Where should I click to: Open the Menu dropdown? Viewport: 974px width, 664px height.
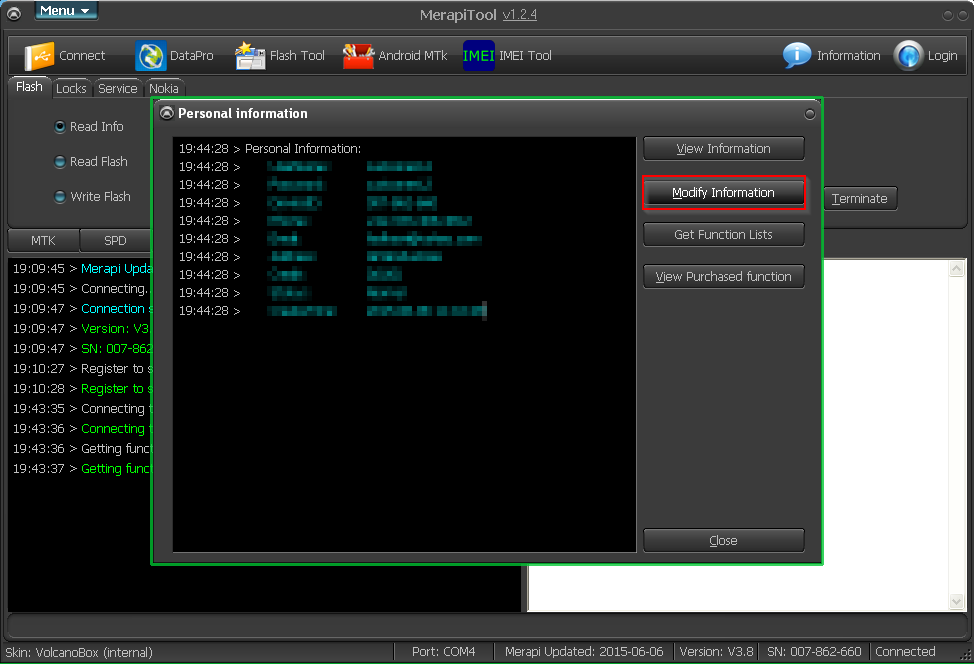tap(65, 11)
